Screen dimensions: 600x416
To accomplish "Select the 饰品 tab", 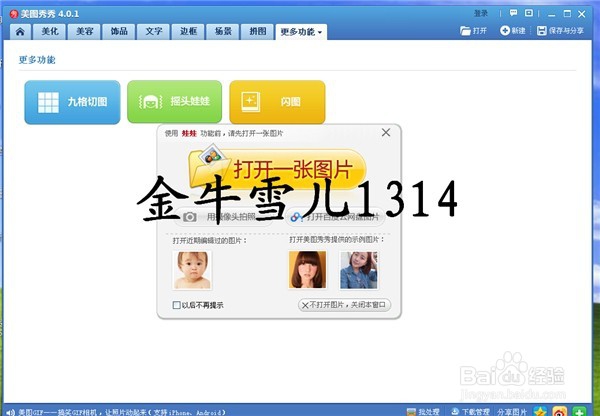I will pos(119,32).
